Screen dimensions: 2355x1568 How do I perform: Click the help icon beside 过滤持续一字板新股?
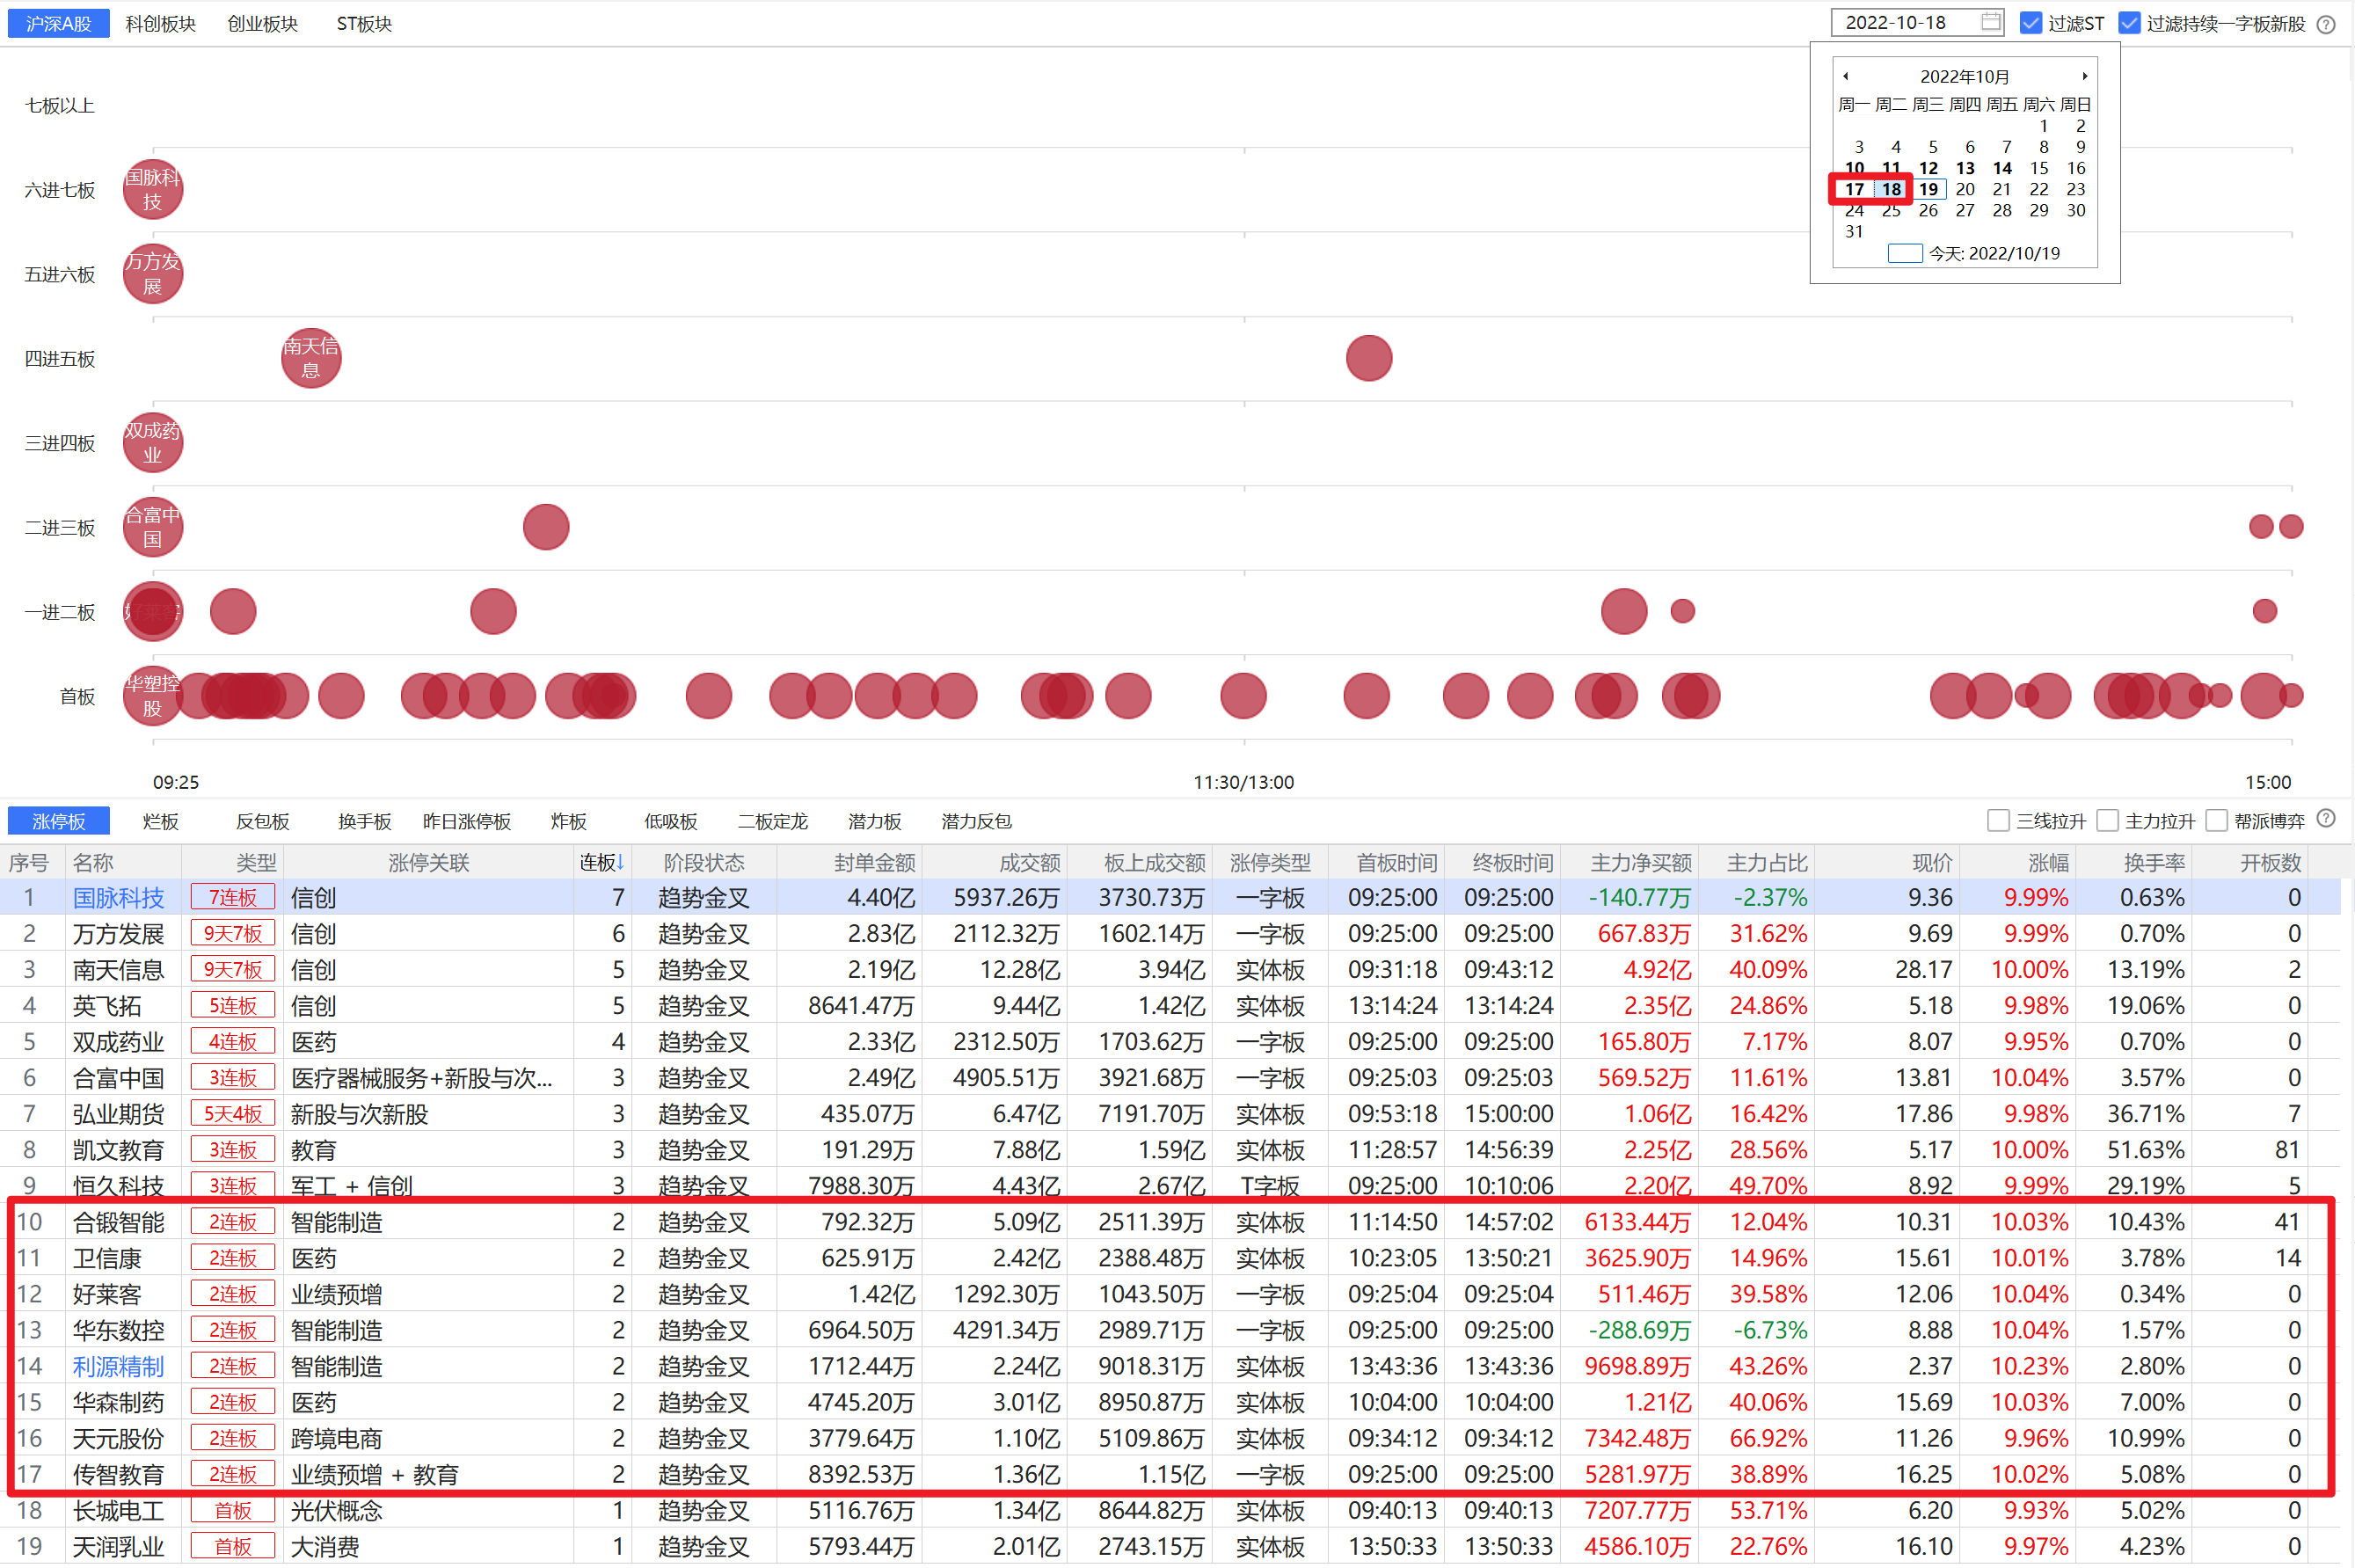(x=2327, y=24)
